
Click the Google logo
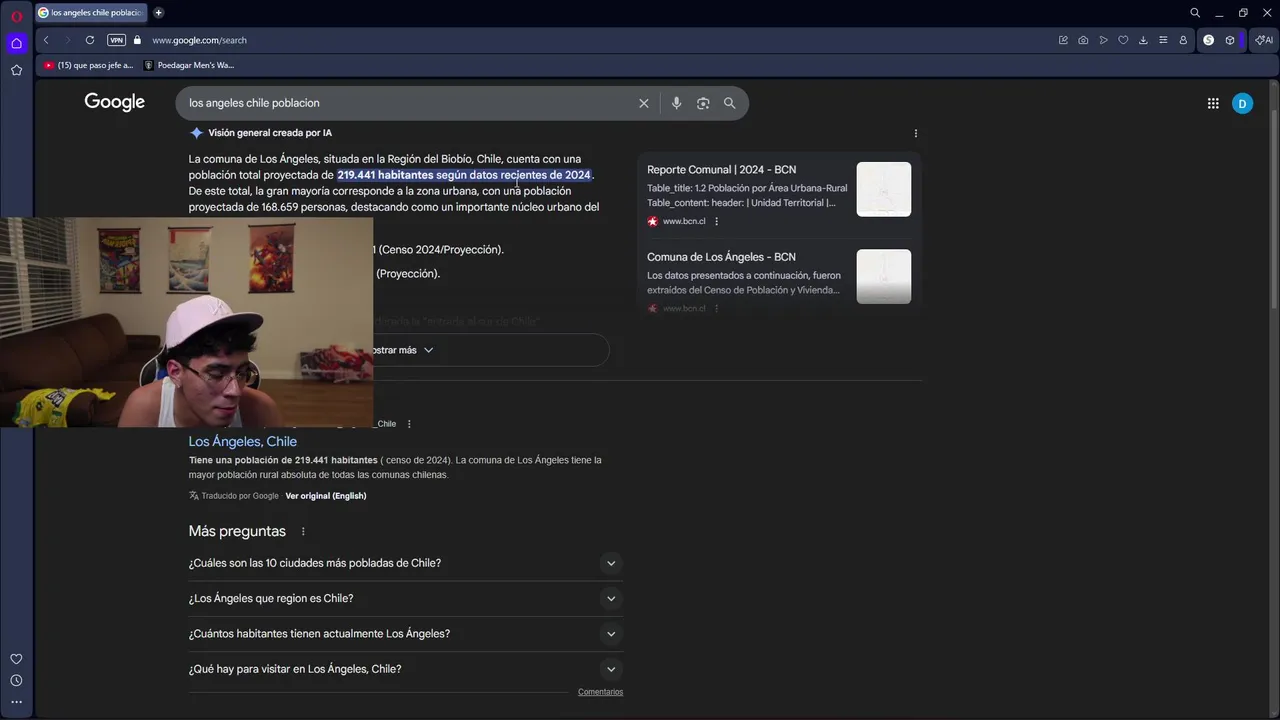tap(114, 102)
